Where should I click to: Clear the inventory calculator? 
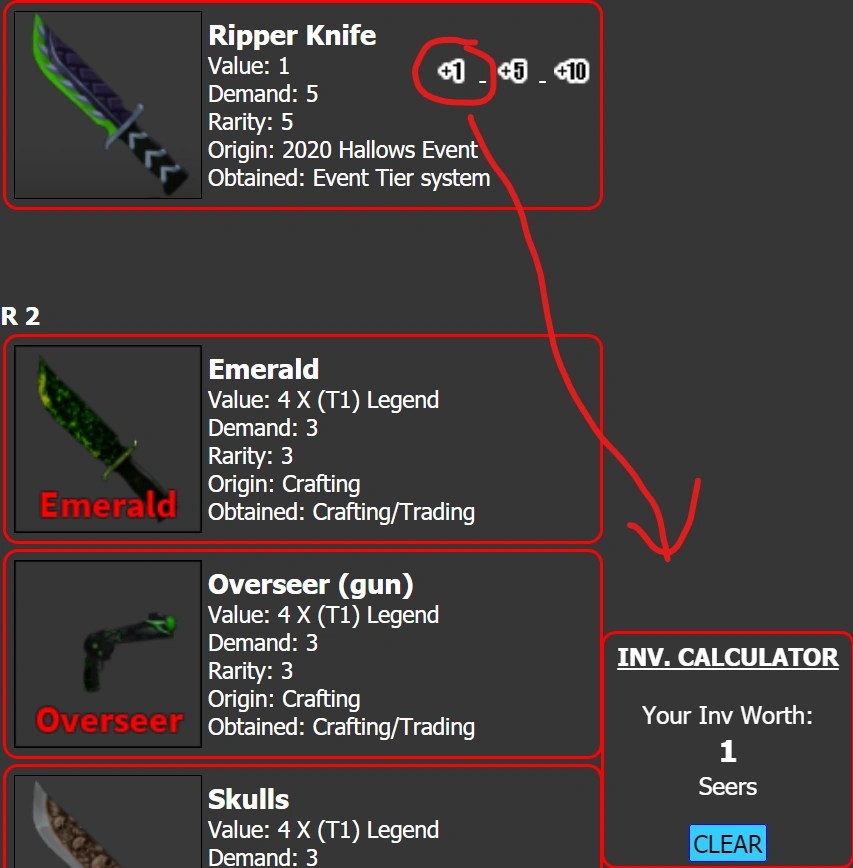(727, 844)
